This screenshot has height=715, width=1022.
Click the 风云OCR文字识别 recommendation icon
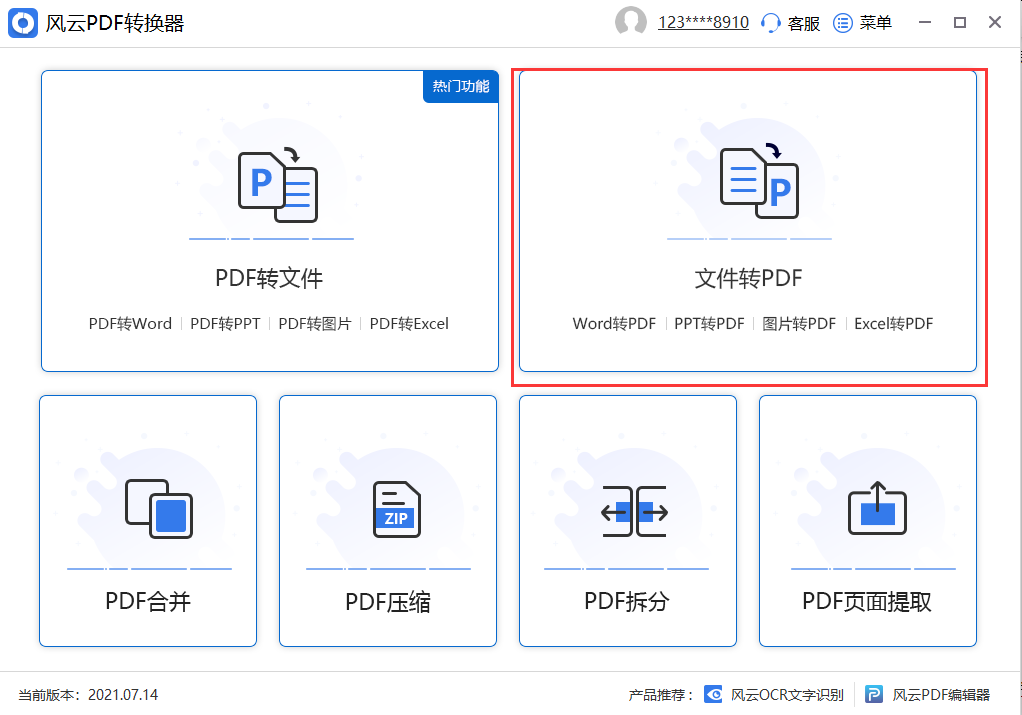click(713, 694)
